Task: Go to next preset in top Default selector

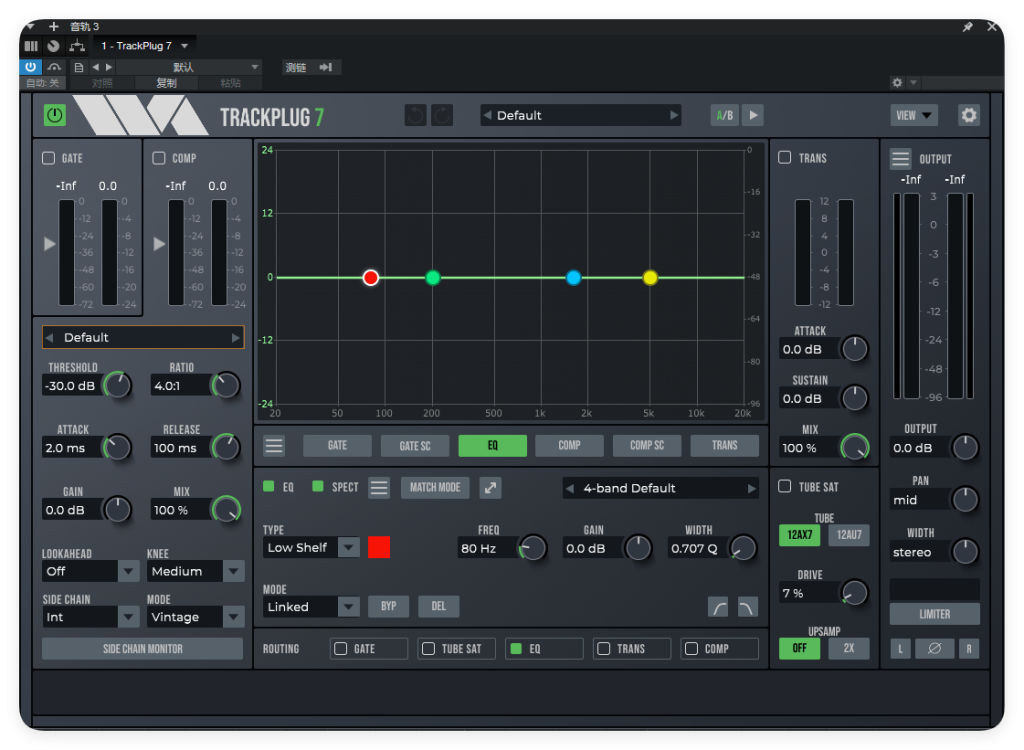Action: [x=674, y=115]
